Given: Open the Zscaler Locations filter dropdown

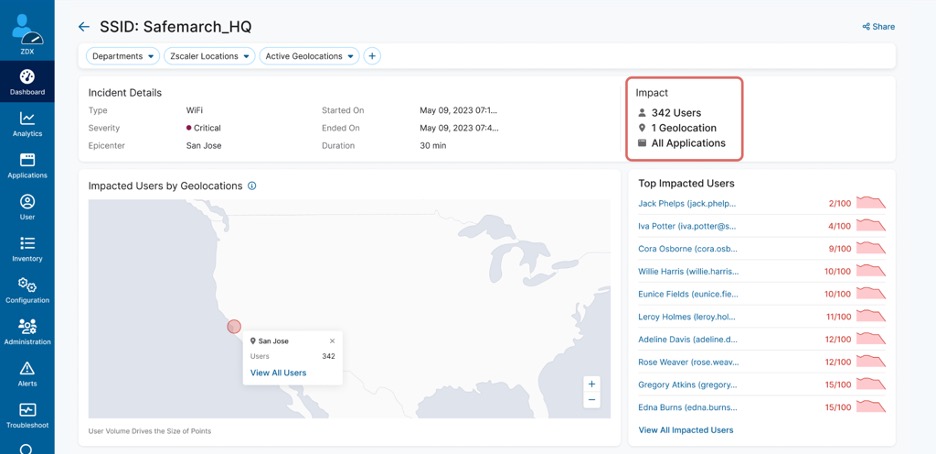Looking at the screenshot, I should (x=209, y=57).
